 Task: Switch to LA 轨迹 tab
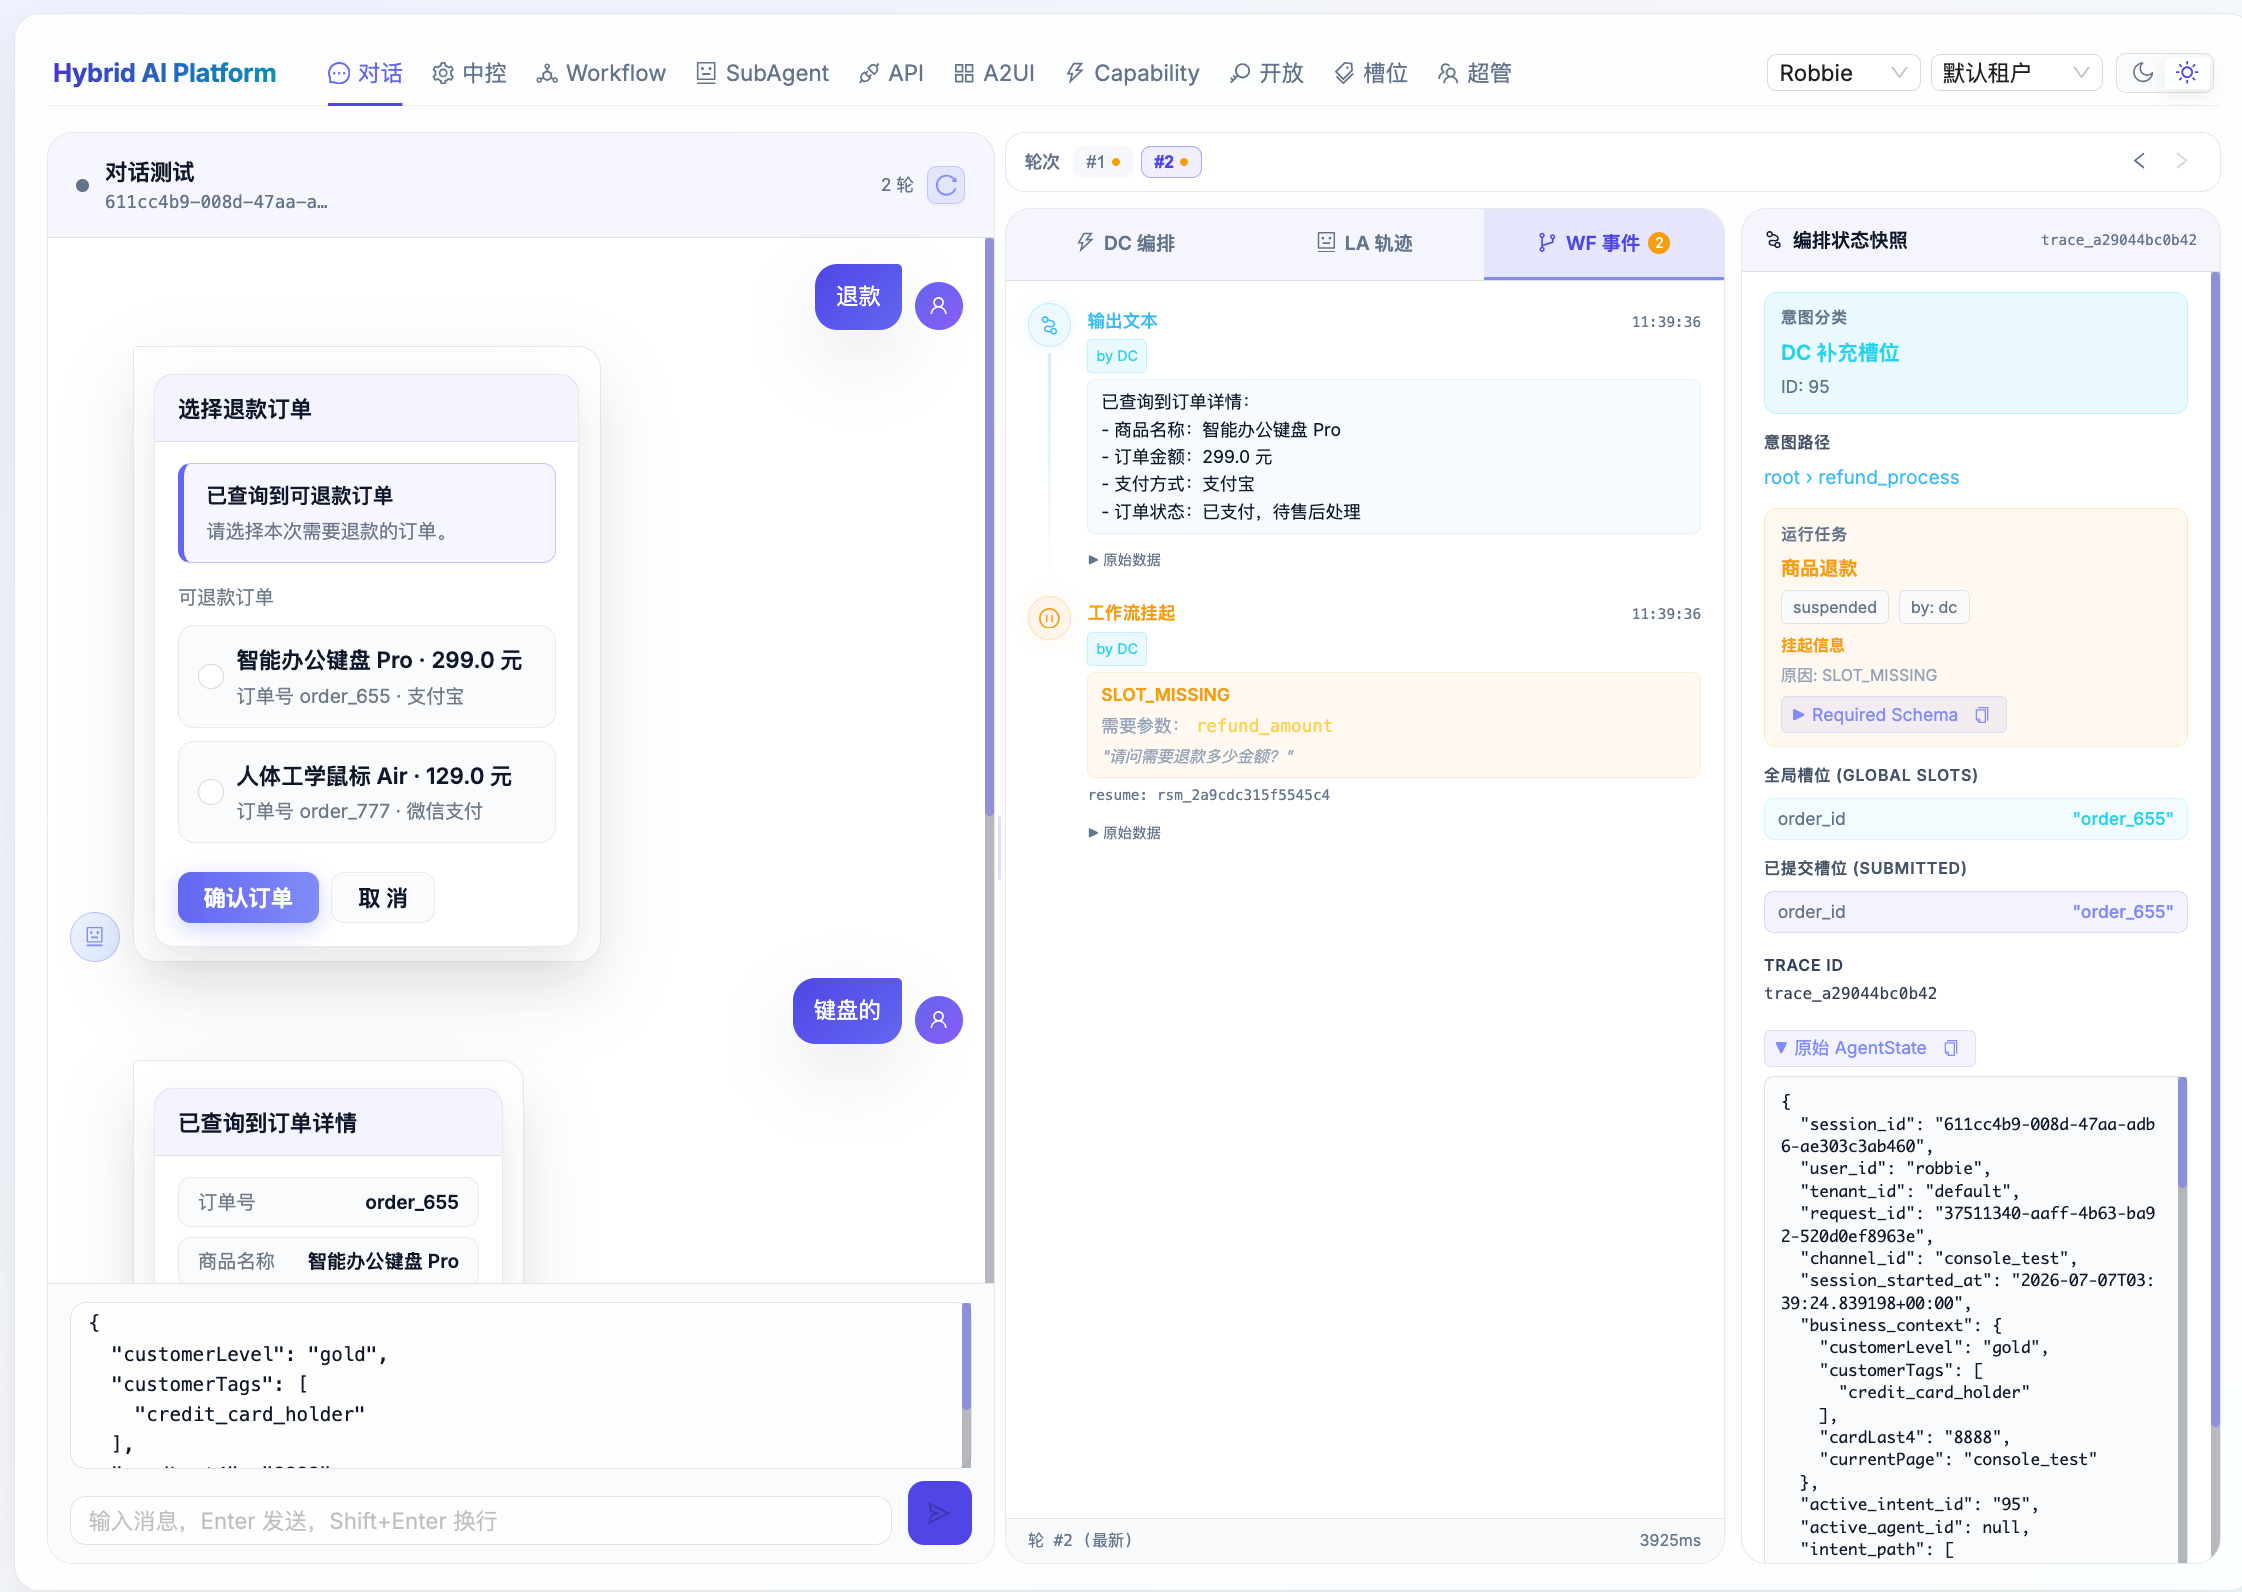coord(1364,243)
